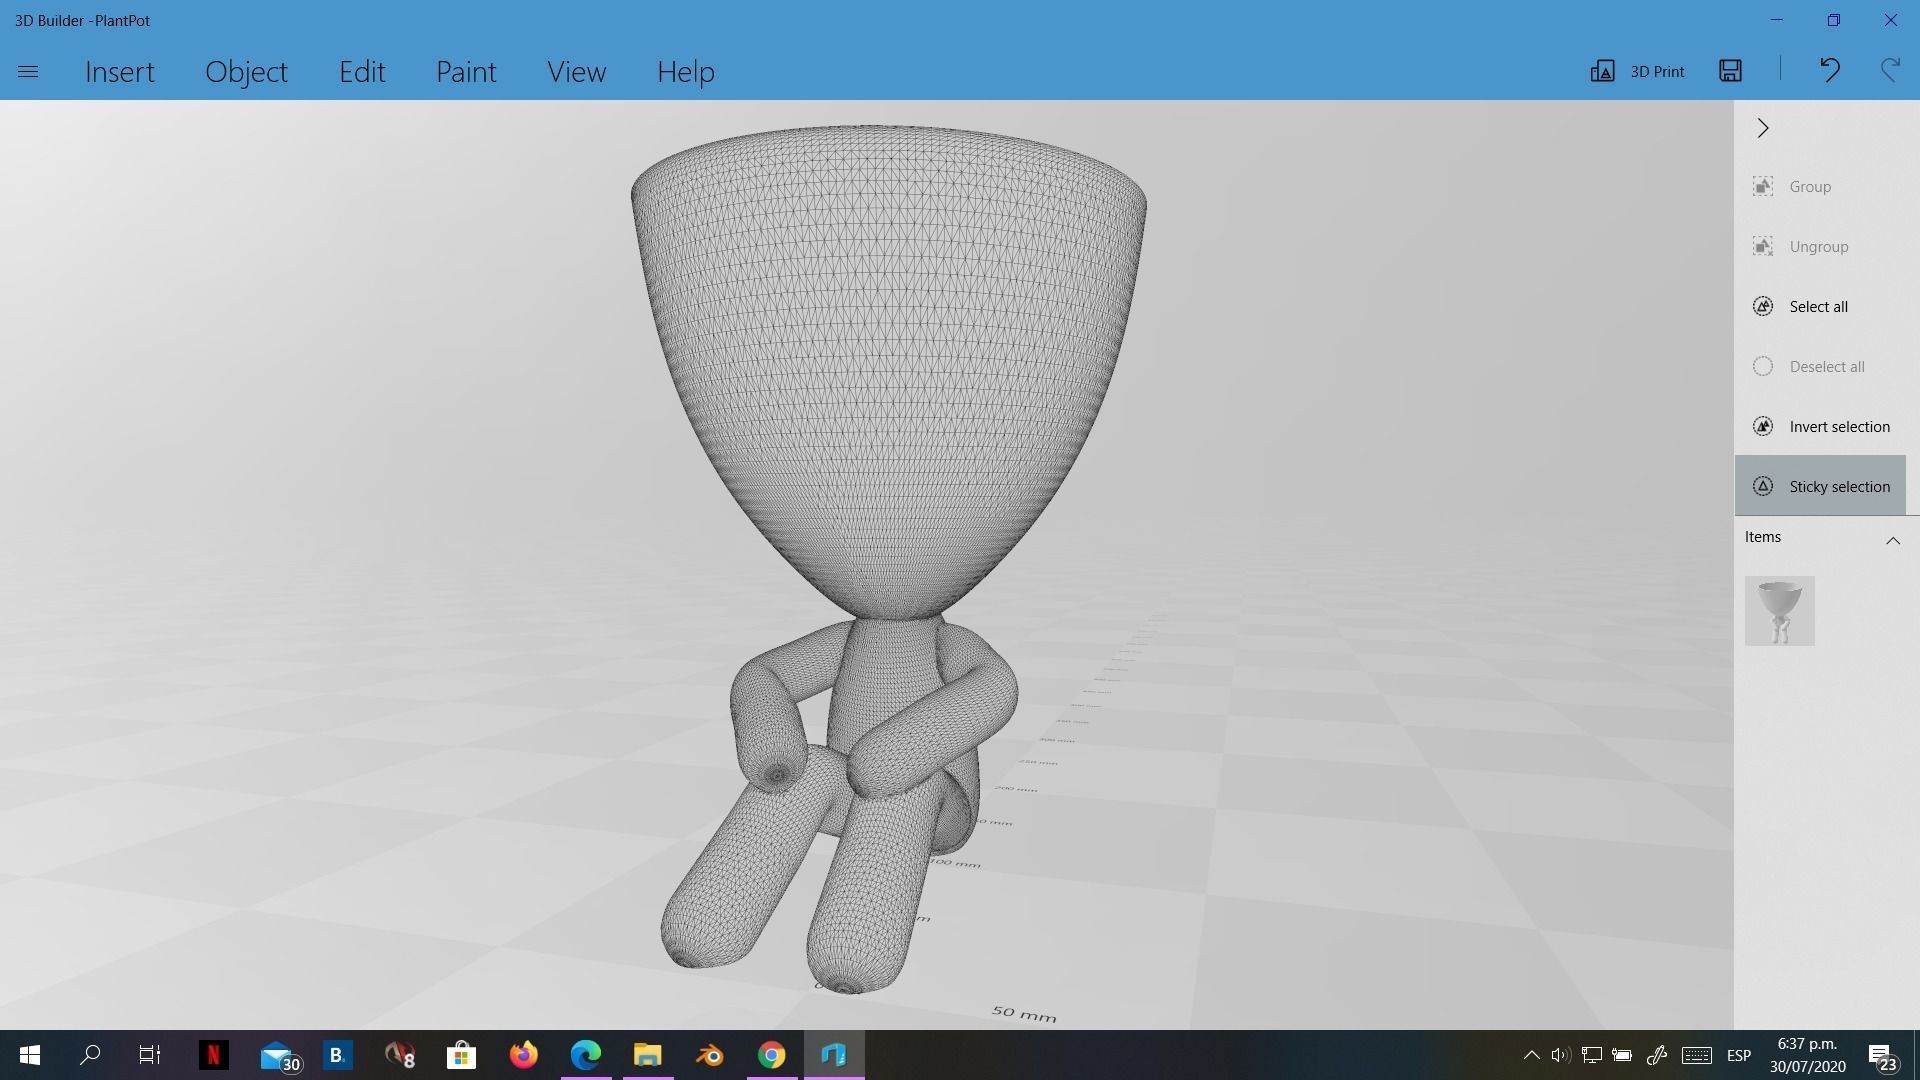The image size is (1920, 1080).
Task: Open the touch keyboard icon
Action: tap(1697, 1055)
